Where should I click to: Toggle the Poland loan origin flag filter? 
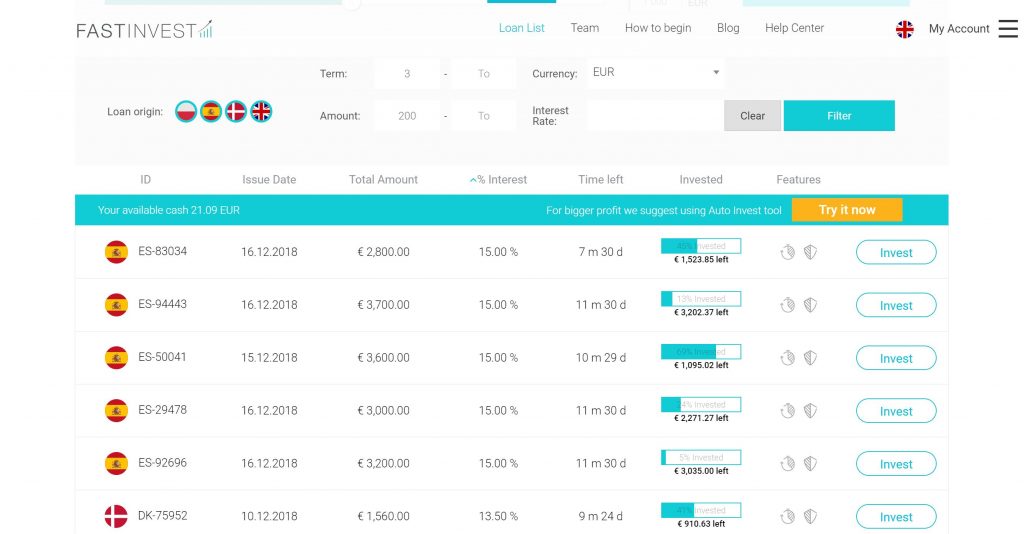pos(185,112)
